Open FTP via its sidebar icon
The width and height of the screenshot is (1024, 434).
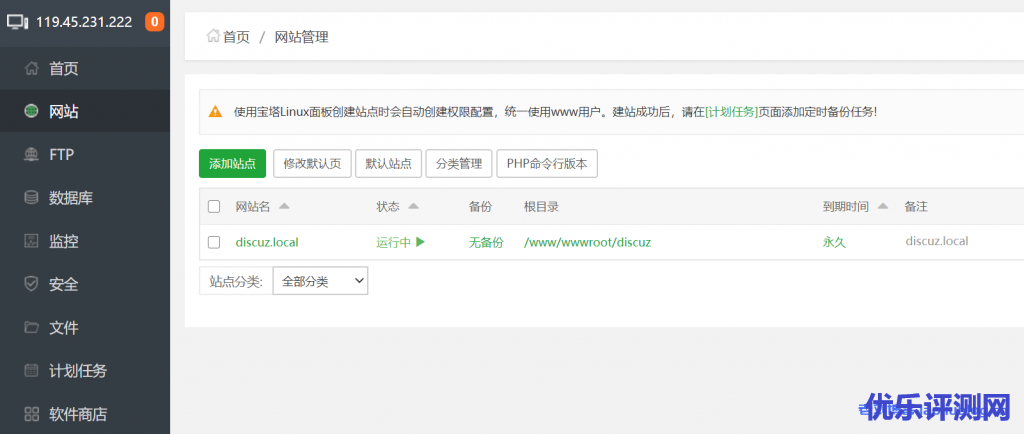[x=31, y=155]
